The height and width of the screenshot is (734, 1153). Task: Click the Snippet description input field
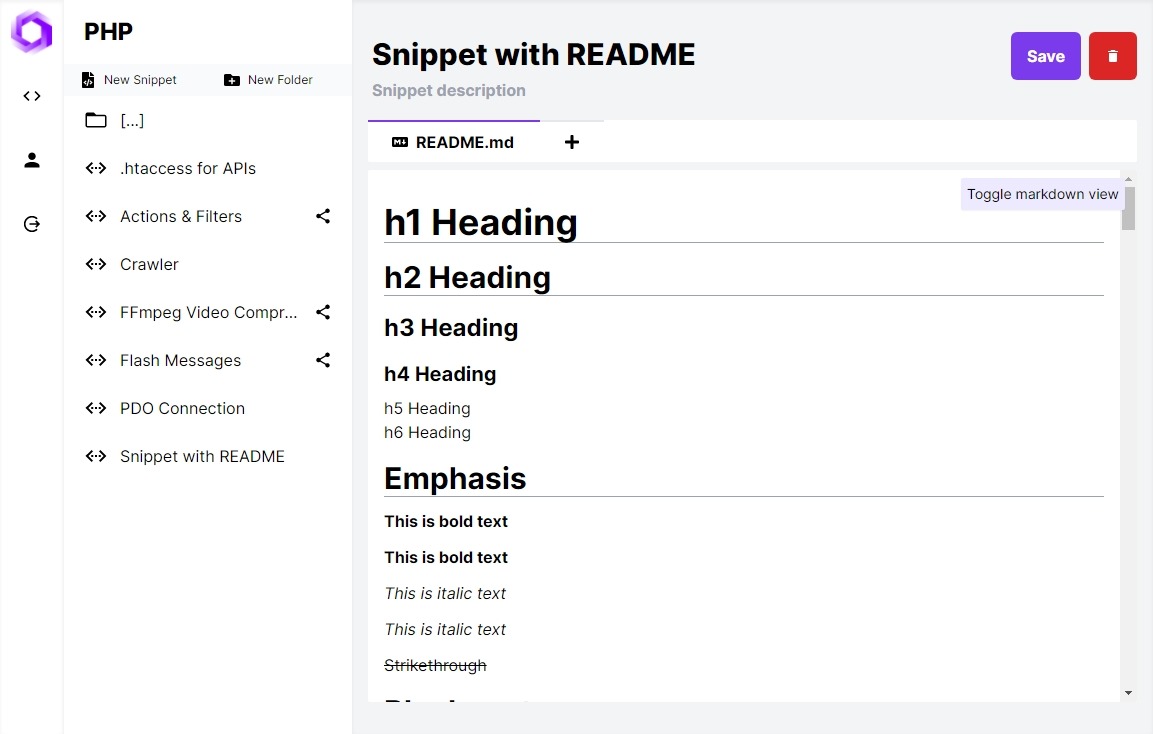448,90
